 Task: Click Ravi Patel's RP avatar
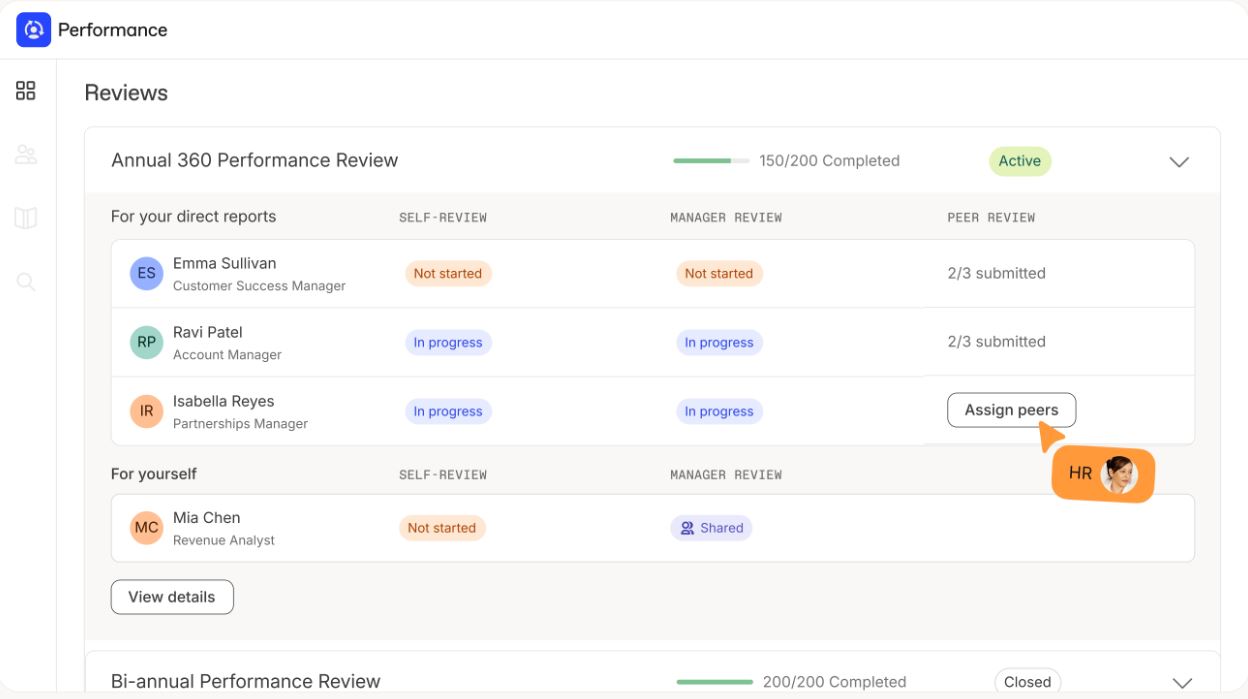pos(147,342)
